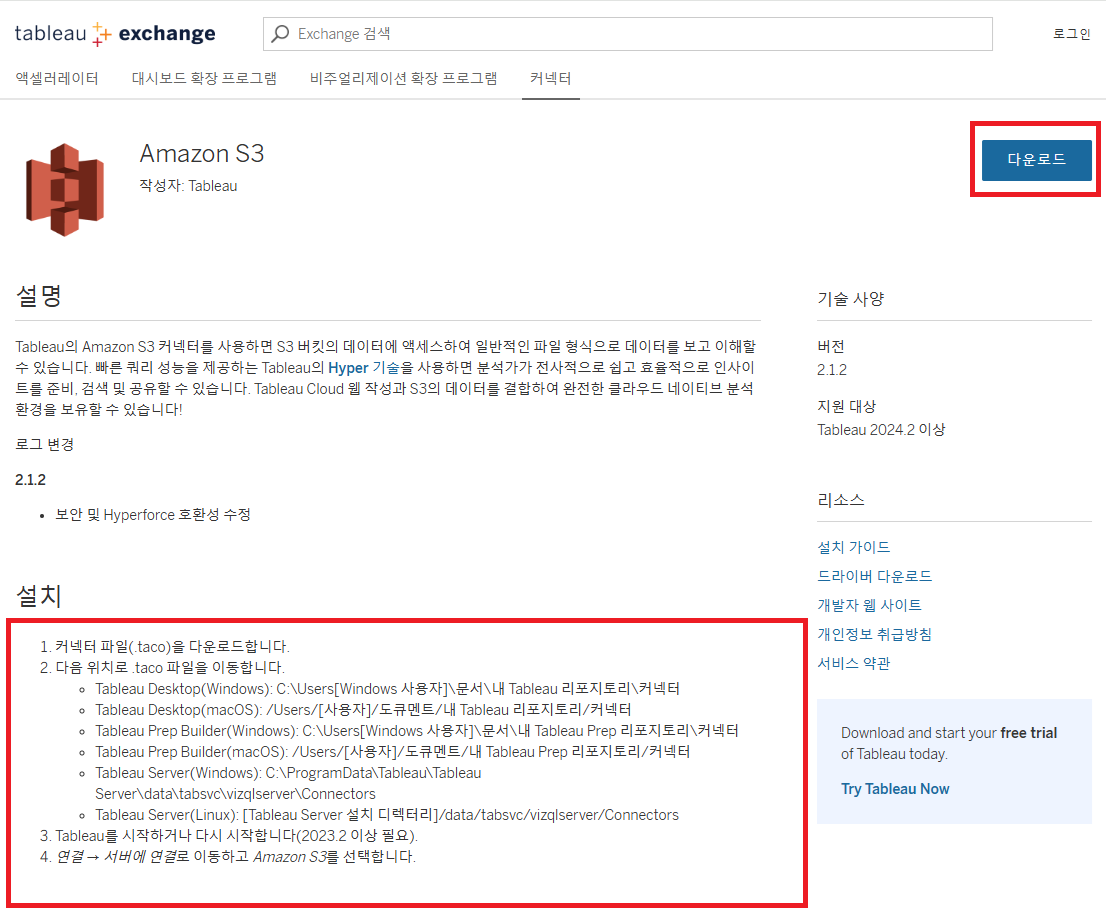Switch to 대시보드 확장 프로그램 tab
Image resolution: width=1106 pixels, height=910 pixels.
click(204, 78)
